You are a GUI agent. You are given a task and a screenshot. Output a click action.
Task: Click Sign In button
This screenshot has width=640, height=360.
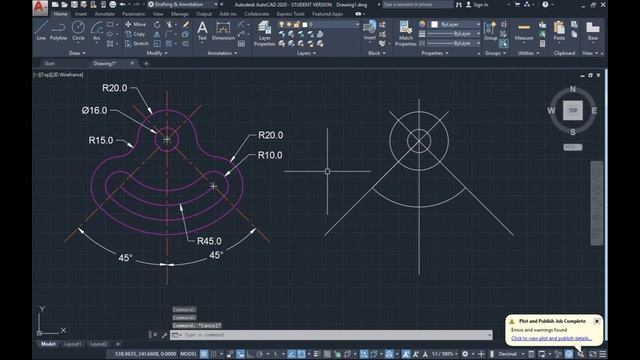tap(477, 4)
